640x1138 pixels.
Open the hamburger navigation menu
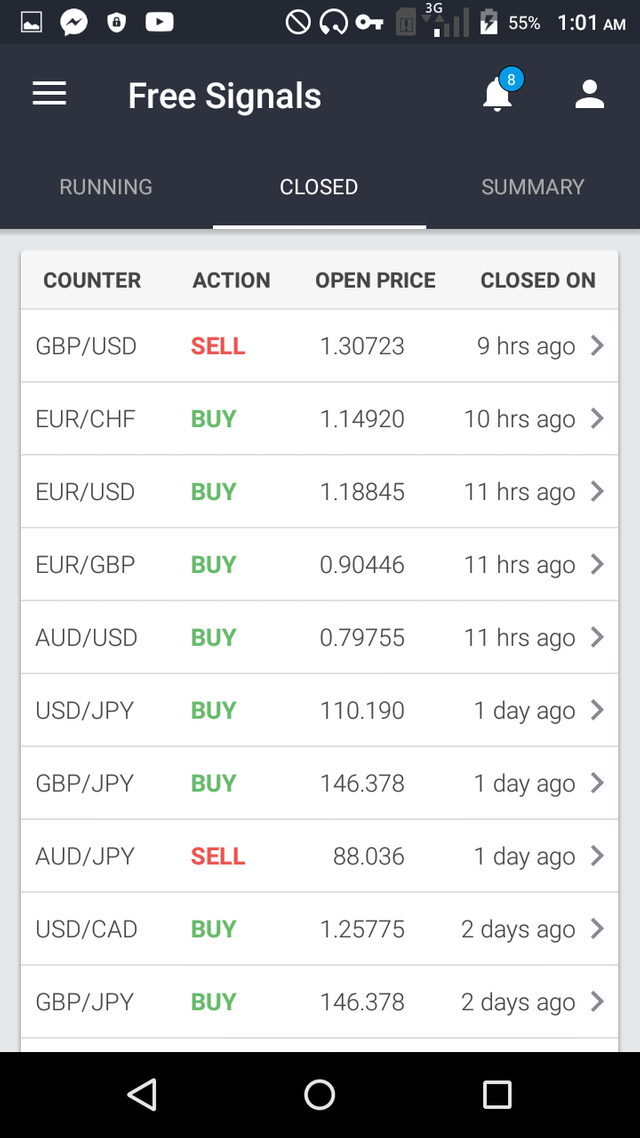(49, 94)
